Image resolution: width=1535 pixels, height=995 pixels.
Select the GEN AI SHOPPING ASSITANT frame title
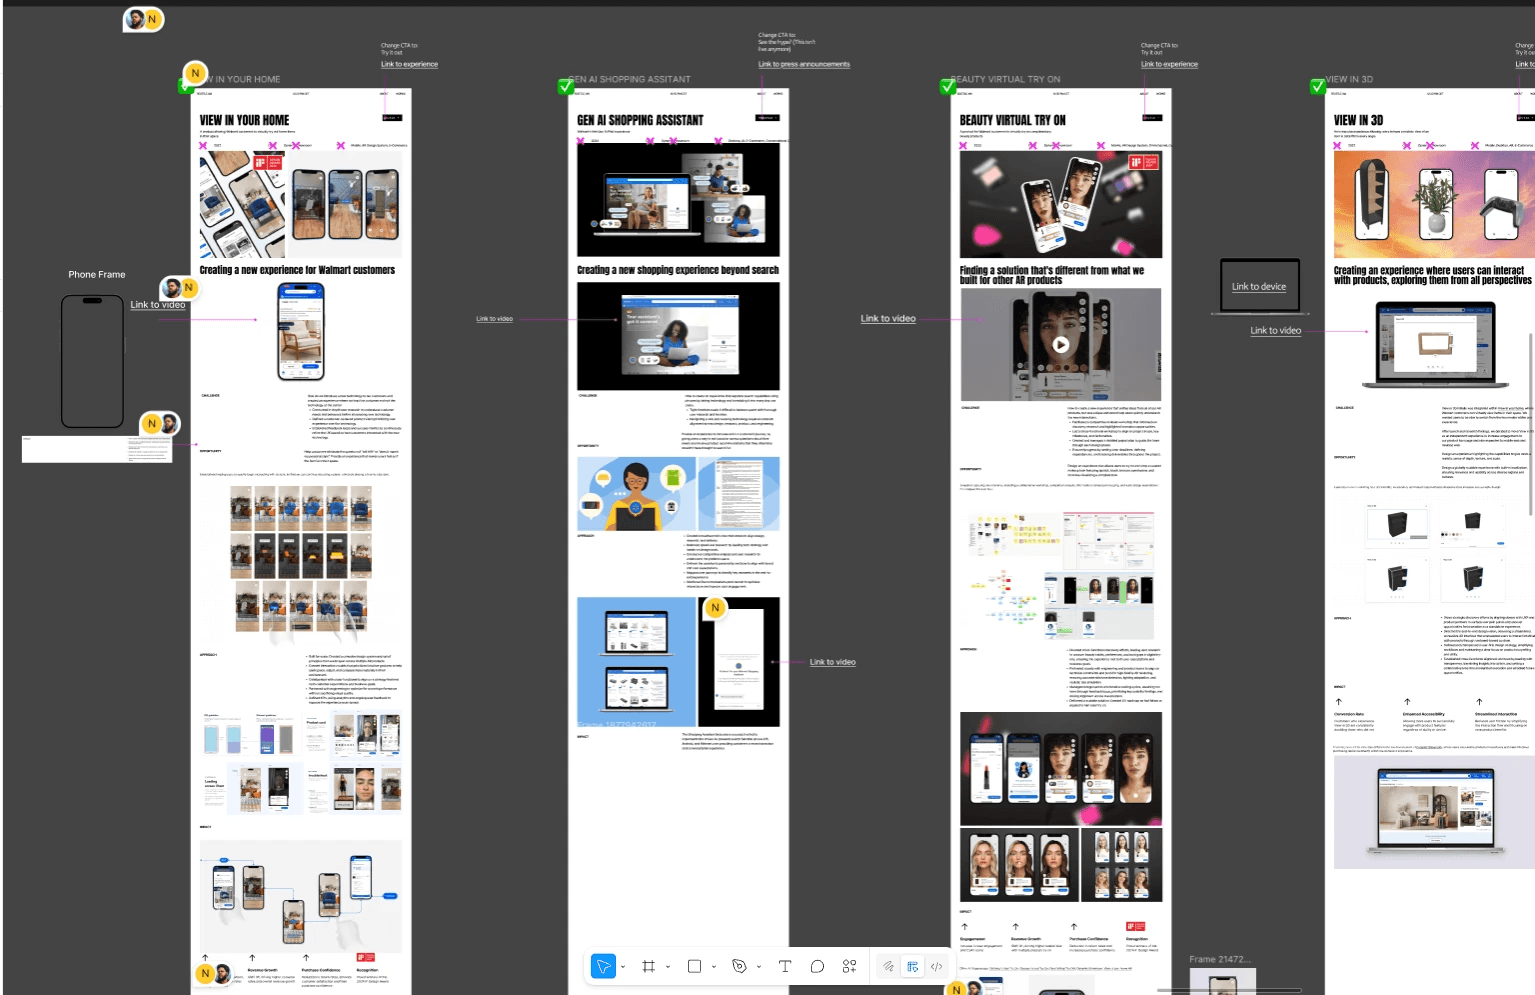click(x=630, y=79)
